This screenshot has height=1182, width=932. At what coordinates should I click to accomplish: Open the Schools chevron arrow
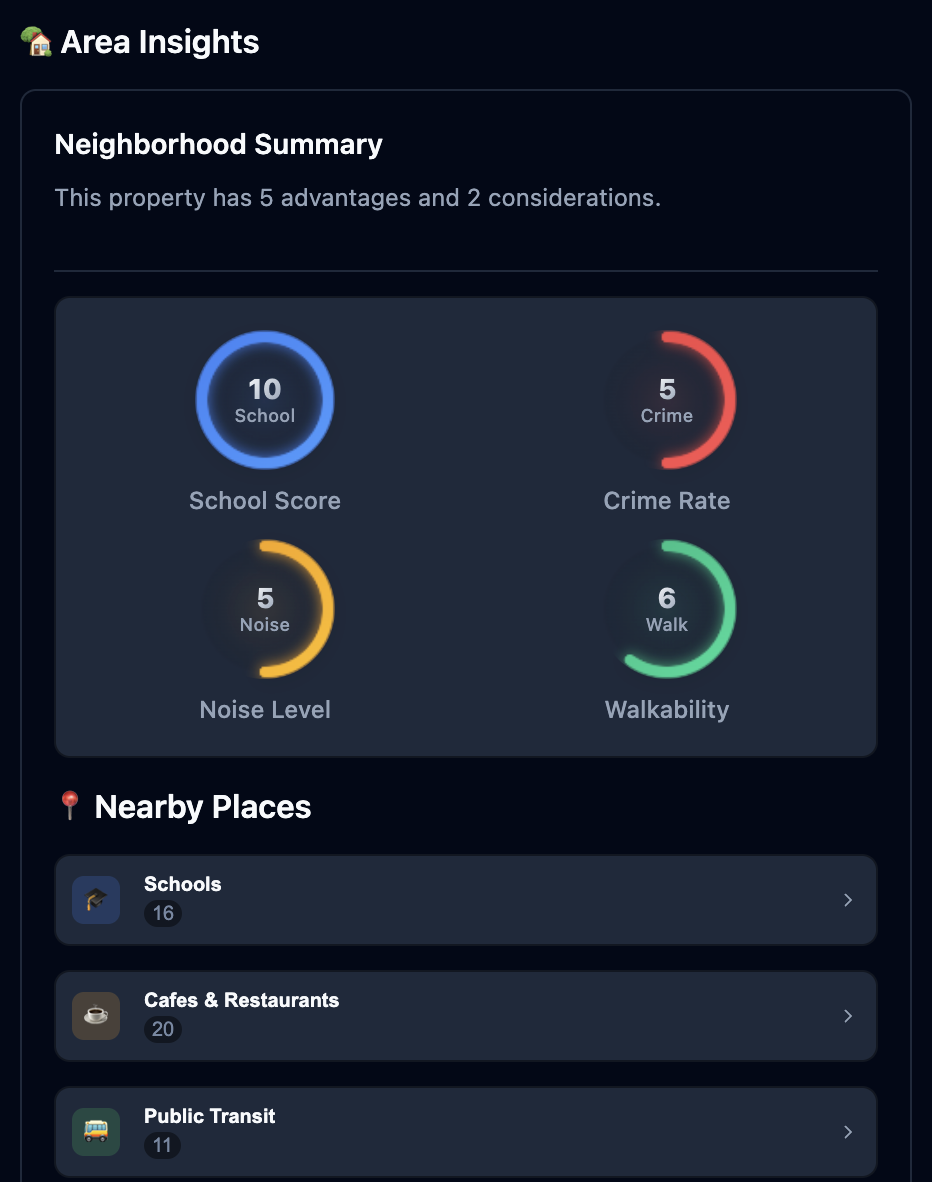(x=848, y=899)
